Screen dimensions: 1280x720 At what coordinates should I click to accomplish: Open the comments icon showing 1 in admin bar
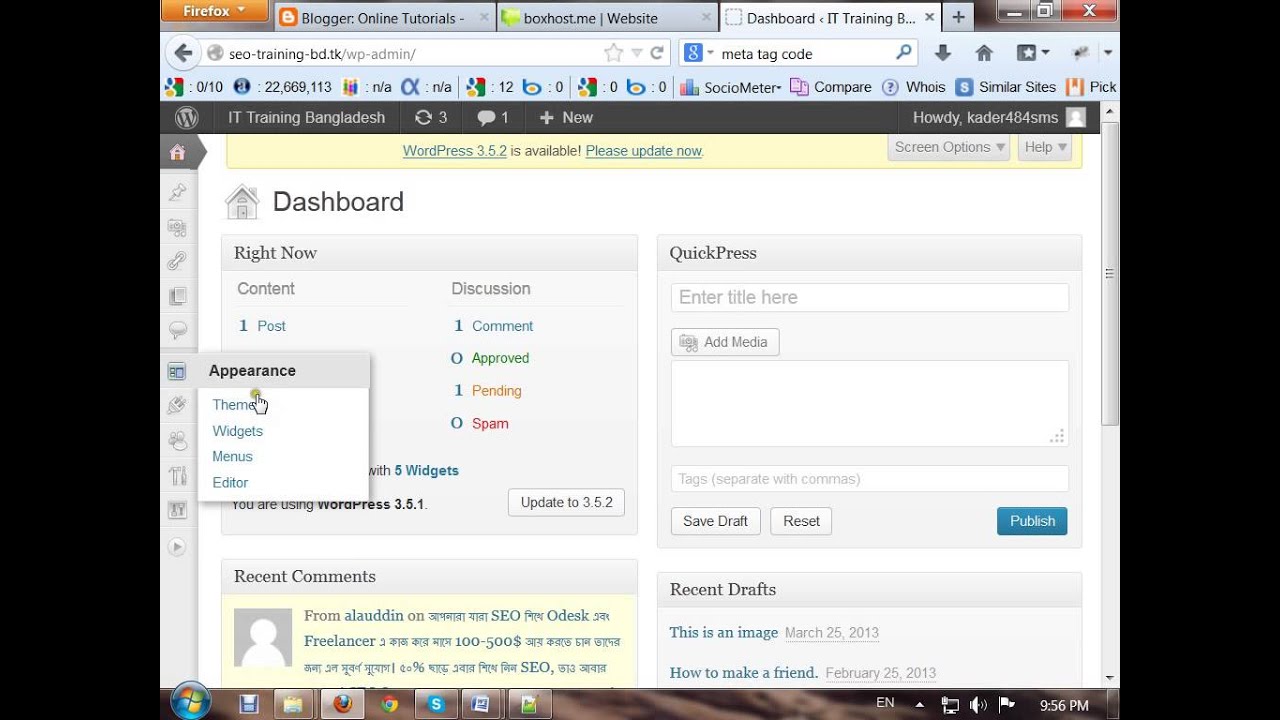(x=493, y=117)
